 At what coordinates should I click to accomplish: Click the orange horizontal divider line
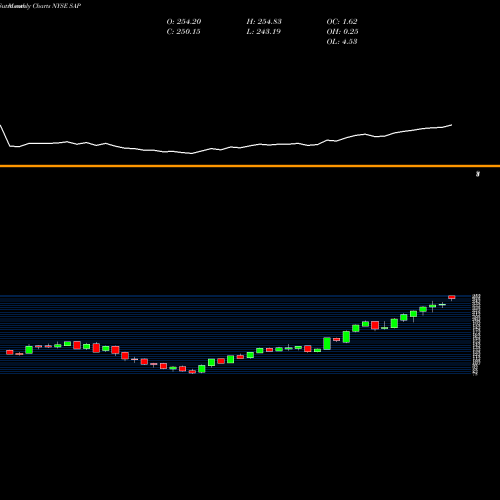pyautogui.click(x=250, y=166)
